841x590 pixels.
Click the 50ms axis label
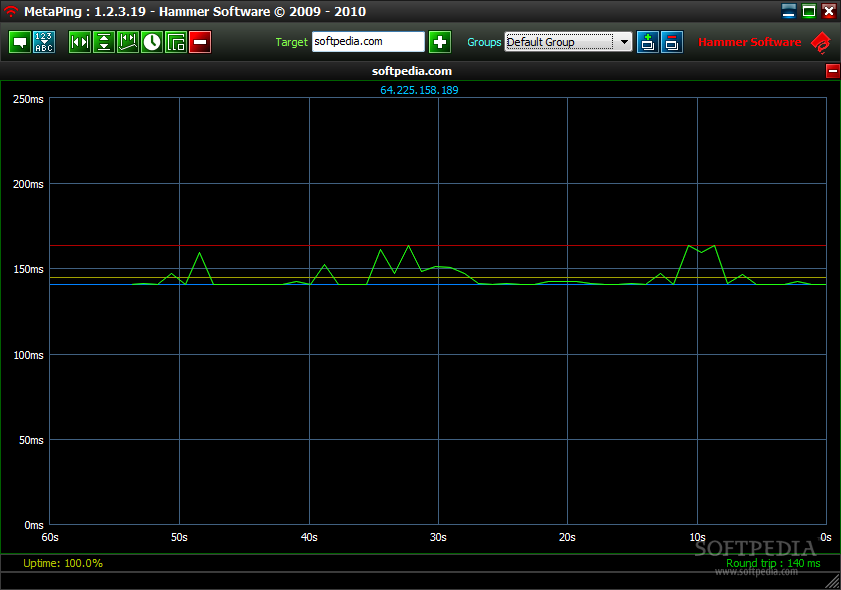(x=31, y=440)
